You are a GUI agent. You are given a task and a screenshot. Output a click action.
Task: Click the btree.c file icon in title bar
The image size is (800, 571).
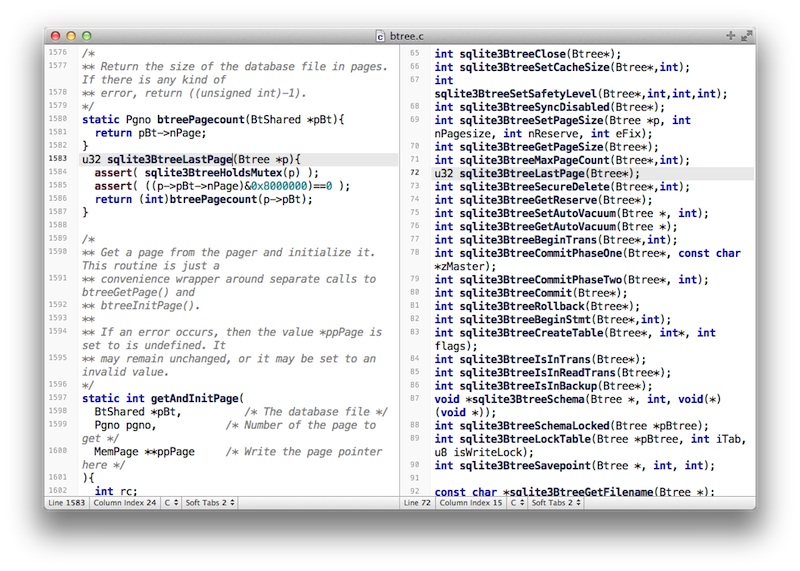(x=380, y=35)
